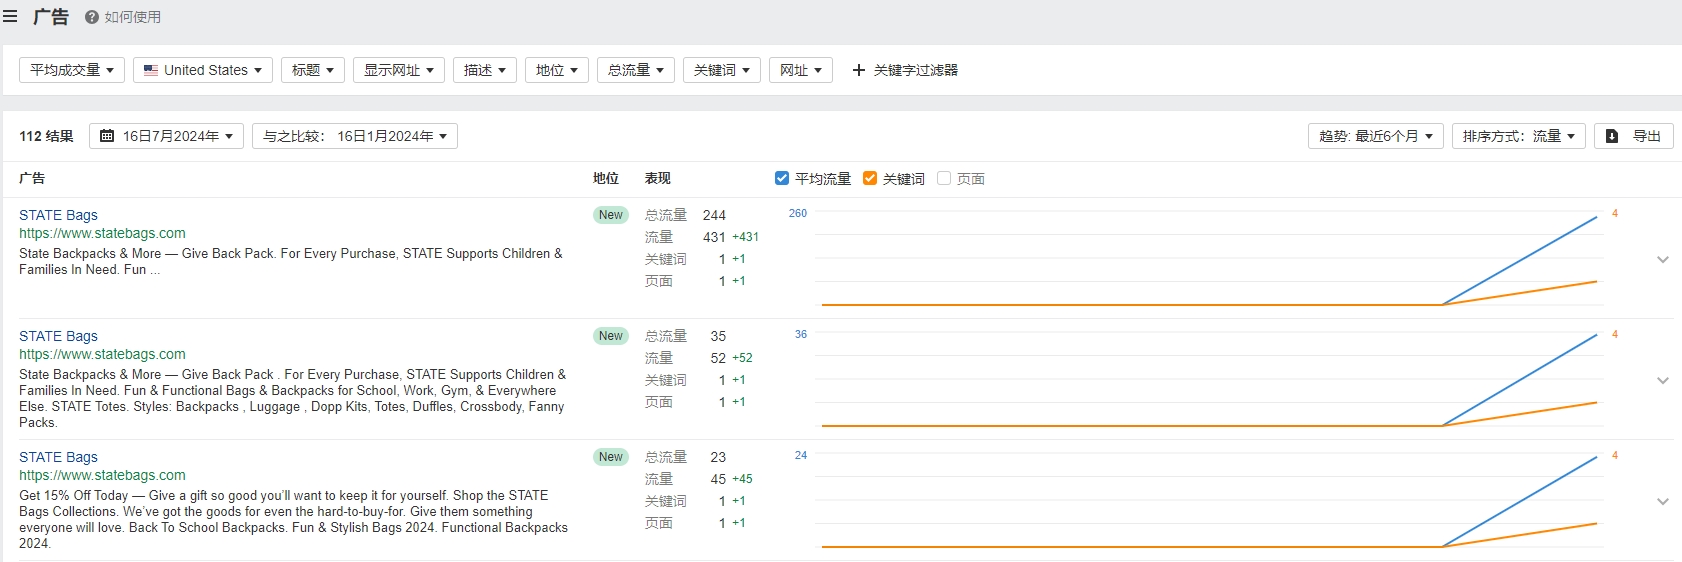The height and width of the screenshot is (562, 1682).
Task: Click the how-to-use question mark icon
Action: [x=92, y=17]
